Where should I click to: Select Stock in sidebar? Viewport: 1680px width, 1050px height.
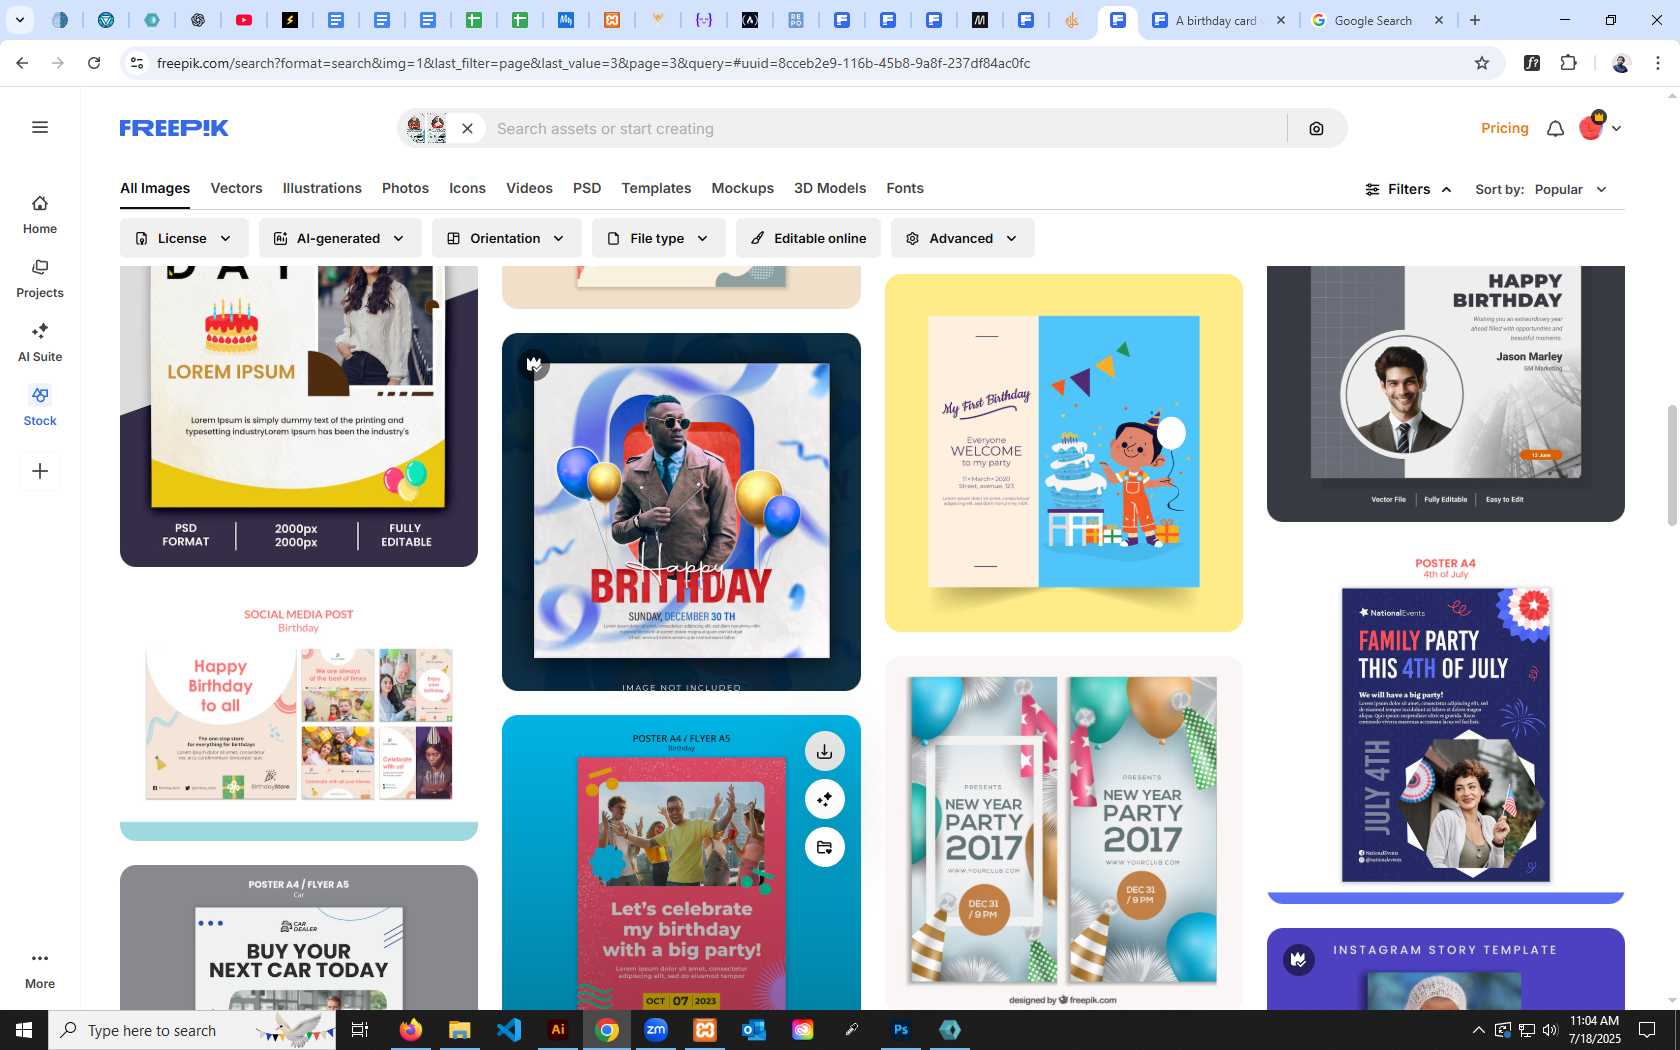[x=40, y=407]
